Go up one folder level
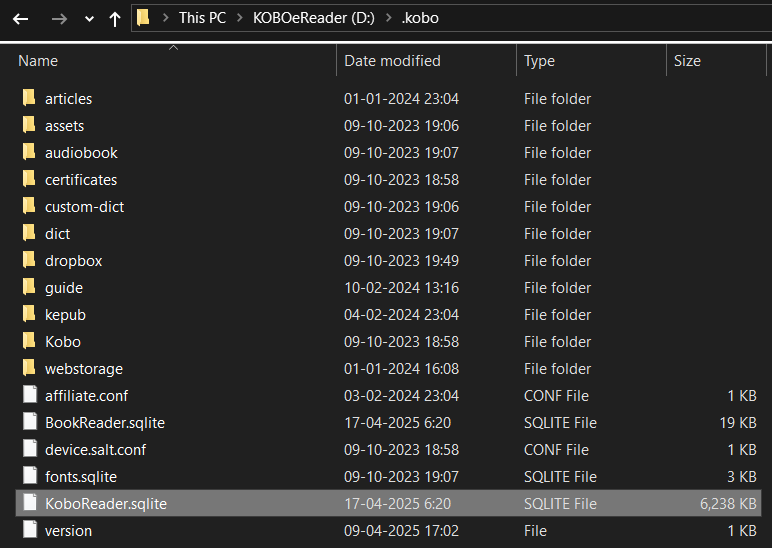 point(115,19)
